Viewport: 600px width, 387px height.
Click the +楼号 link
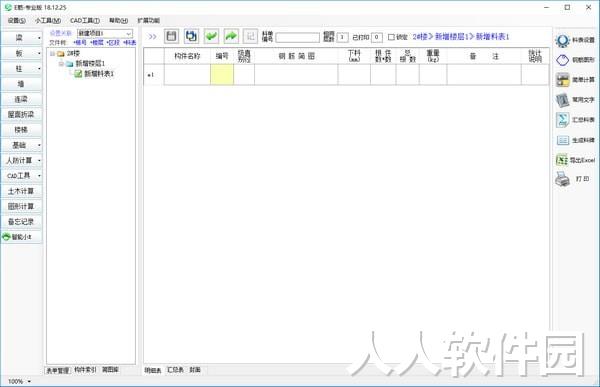click(80, 42)
